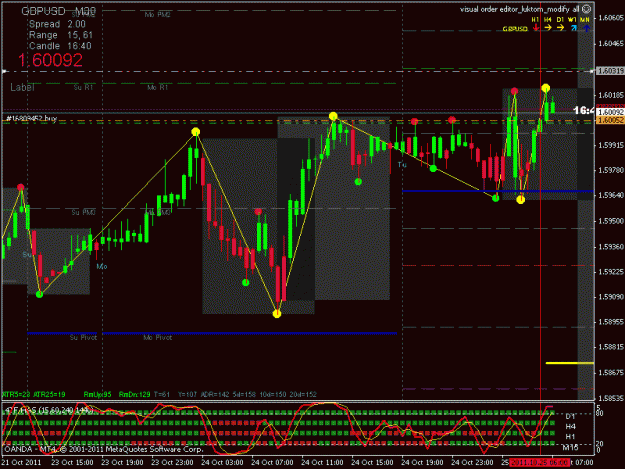
Task: Click the 'RmUp:95' readout
Action: coord(97,394)
